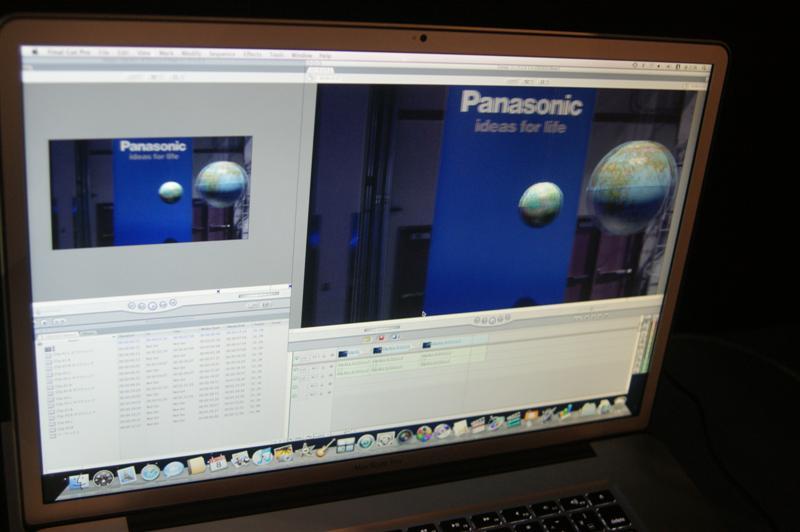Image resolution: width=800 pixels, height=532 pixels.
Task: Click the Canvas shuttle slider below the video
Action: 382,327
